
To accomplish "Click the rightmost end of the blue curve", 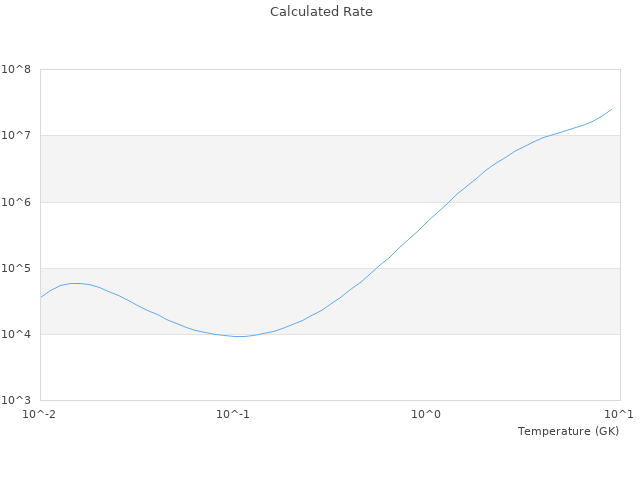I will 612,109.
